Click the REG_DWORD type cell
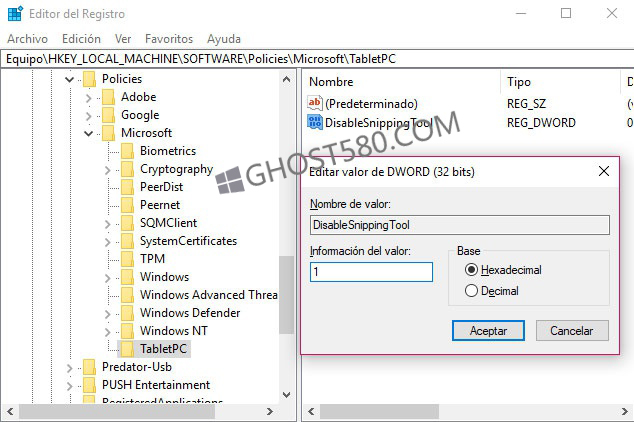Screen dimensions: 634x422 tap(541, 122)
